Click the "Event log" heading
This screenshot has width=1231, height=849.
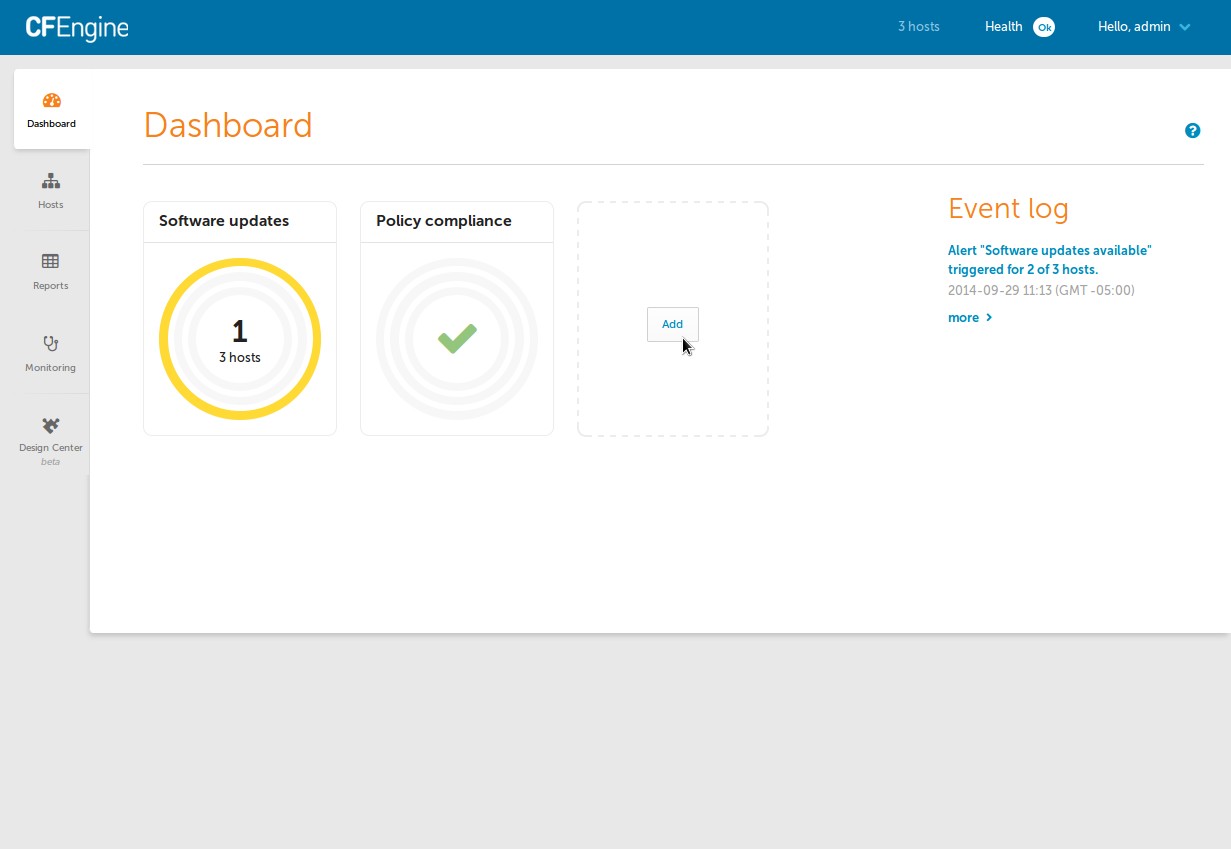coord(1008,209)
